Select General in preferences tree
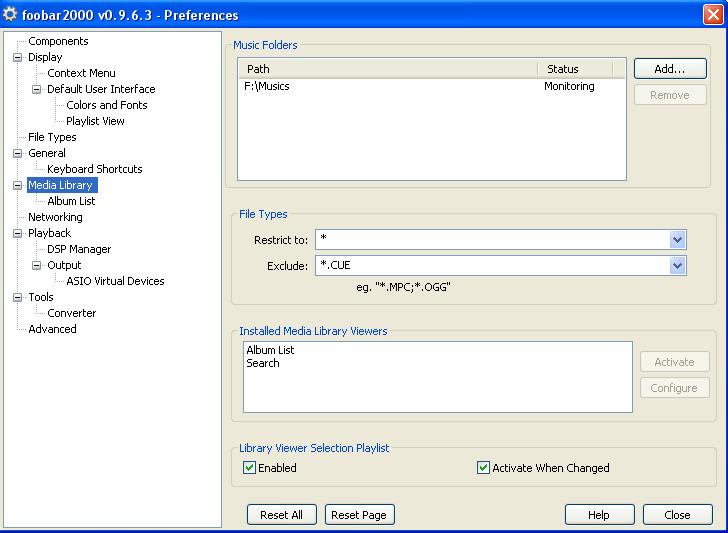 click(x=46, y=153)
